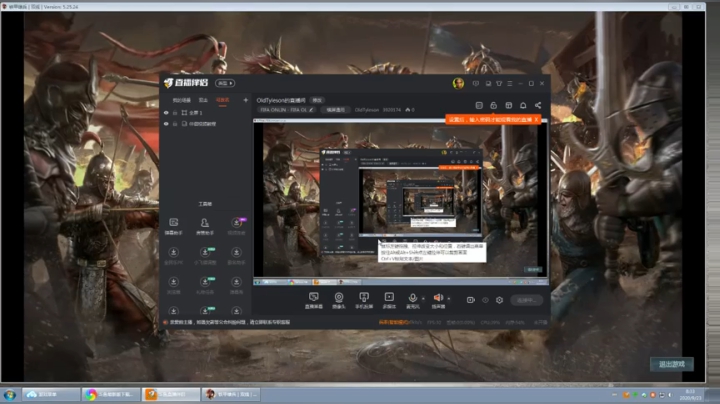Screen dimensions: 720x404
Task: Add multimedia source
Action: (389, 300)
